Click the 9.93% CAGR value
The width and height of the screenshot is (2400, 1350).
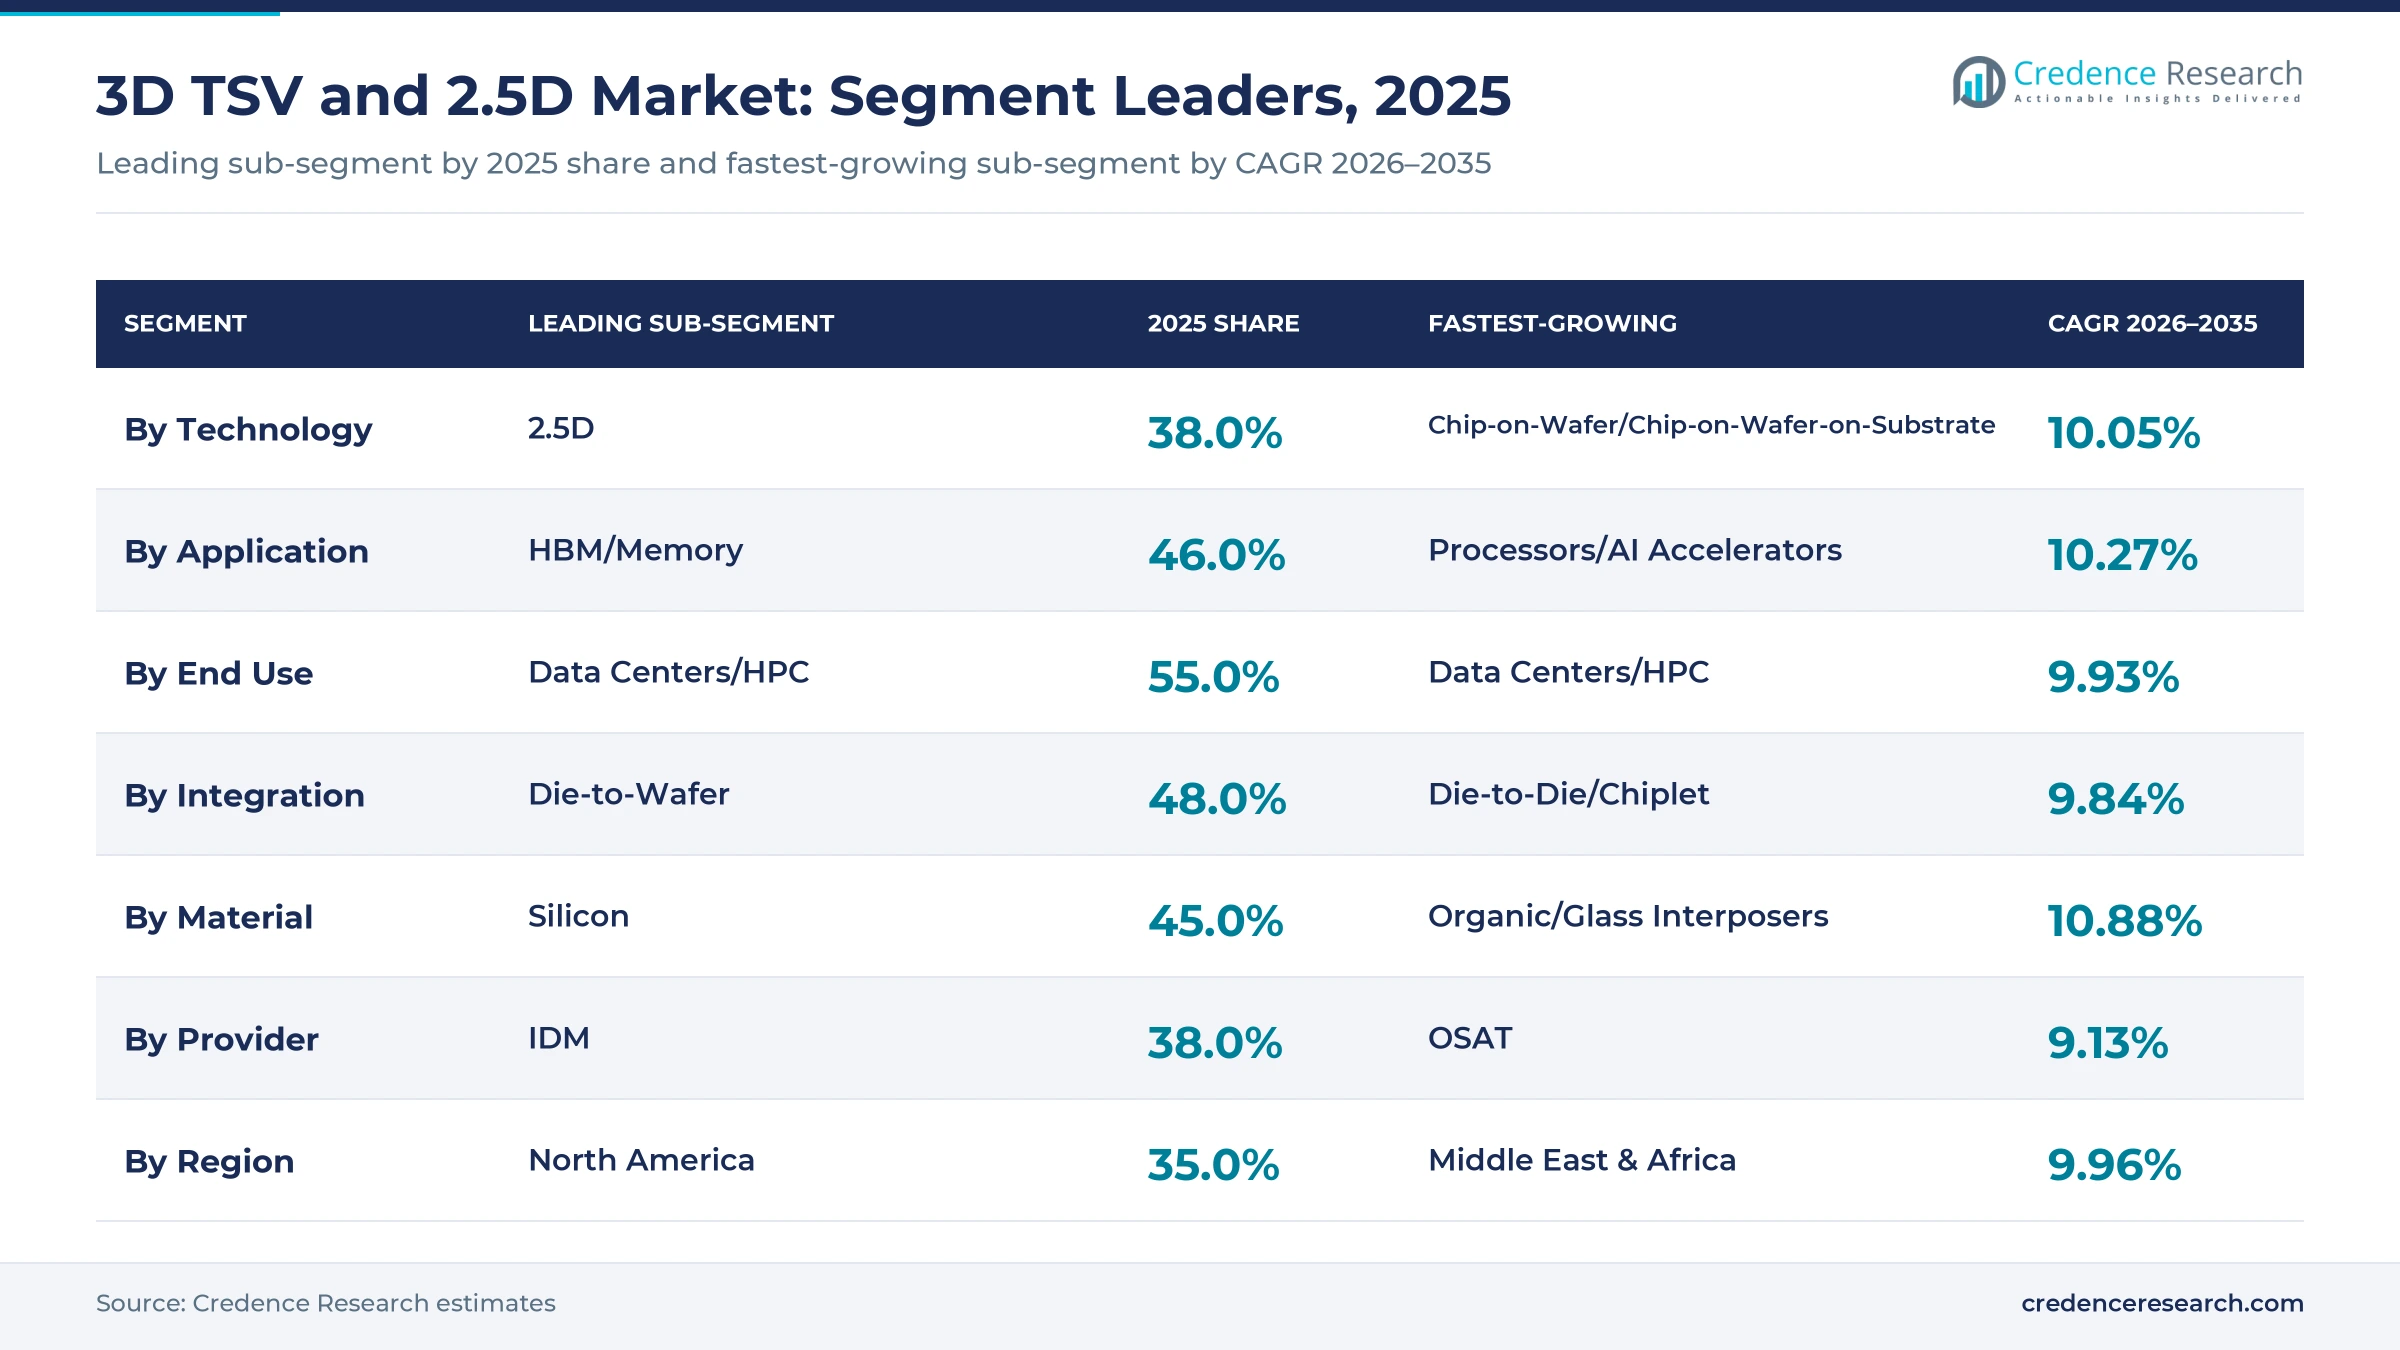point(2113,677)
